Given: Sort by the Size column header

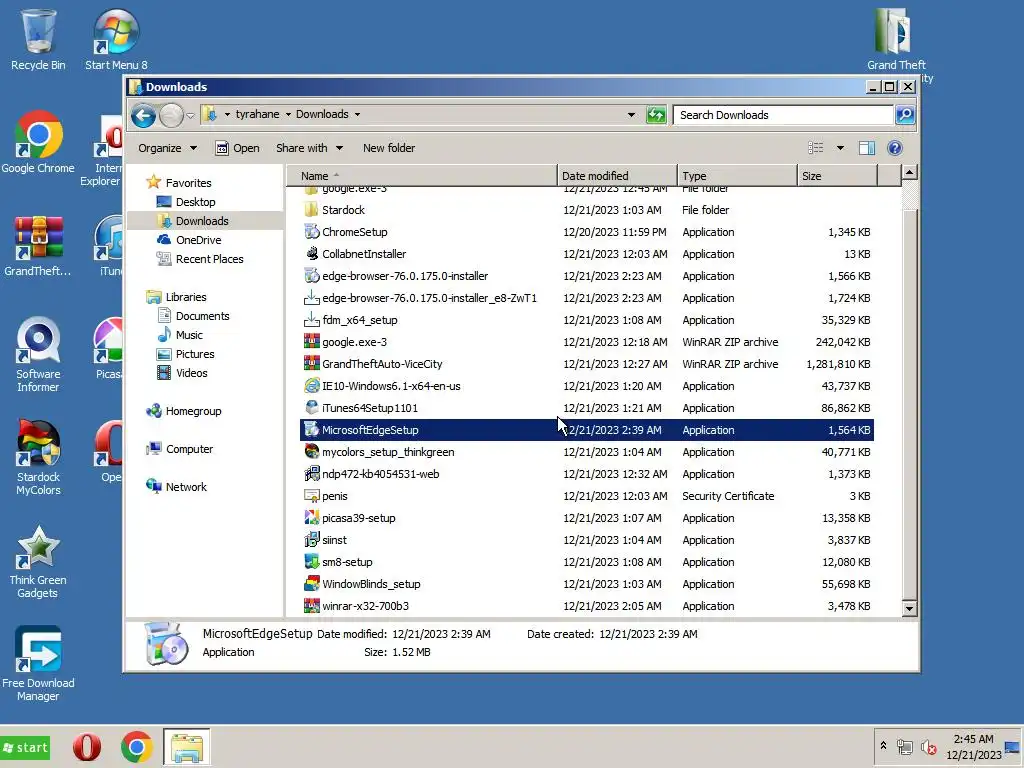Looking at the screenshot, I should [837, 176].
